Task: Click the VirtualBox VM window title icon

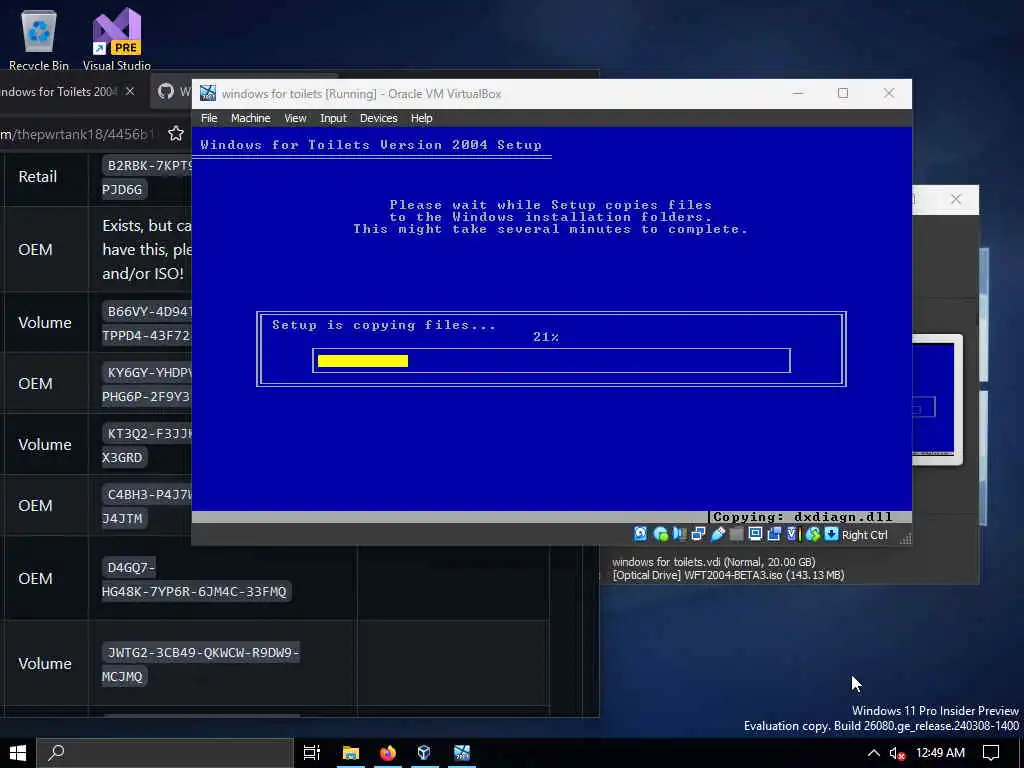Action: [x=208, y=93]
